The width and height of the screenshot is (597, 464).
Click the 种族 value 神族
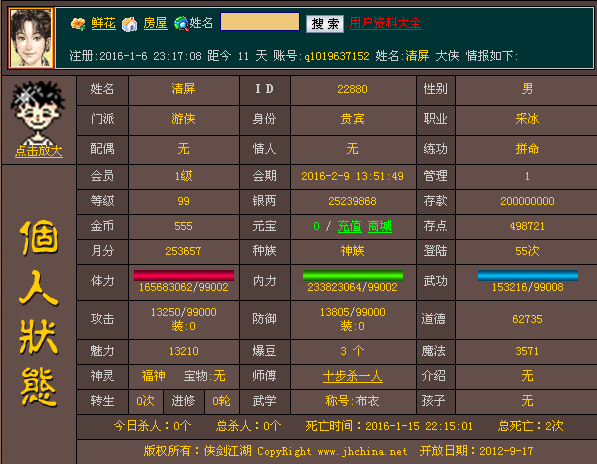pyautogui.click(x=352, y=251)
